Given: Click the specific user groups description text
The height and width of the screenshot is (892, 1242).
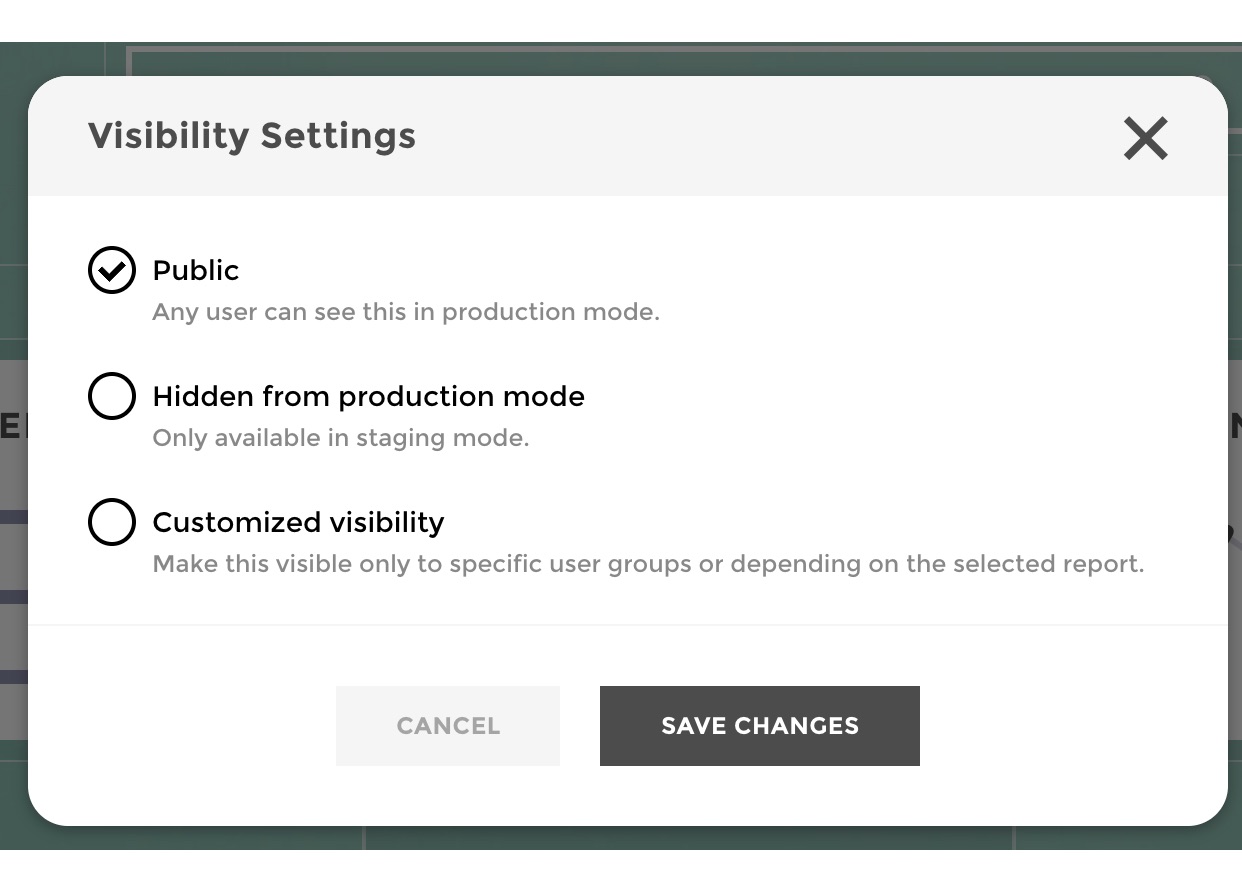Looking at the screenshot, I should (648, 563).
